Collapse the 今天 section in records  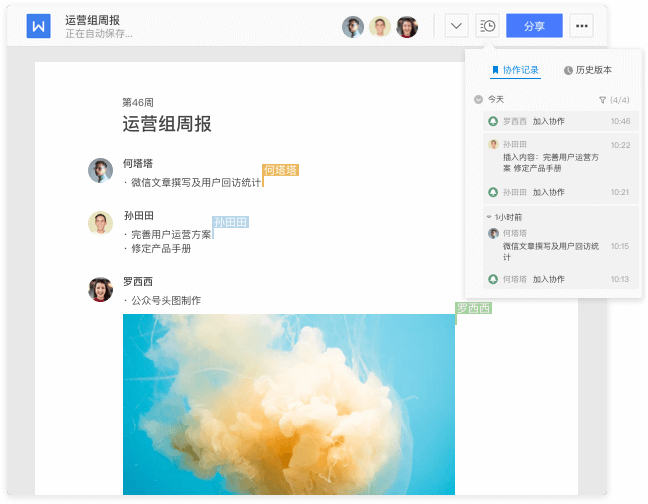[479, 100]
